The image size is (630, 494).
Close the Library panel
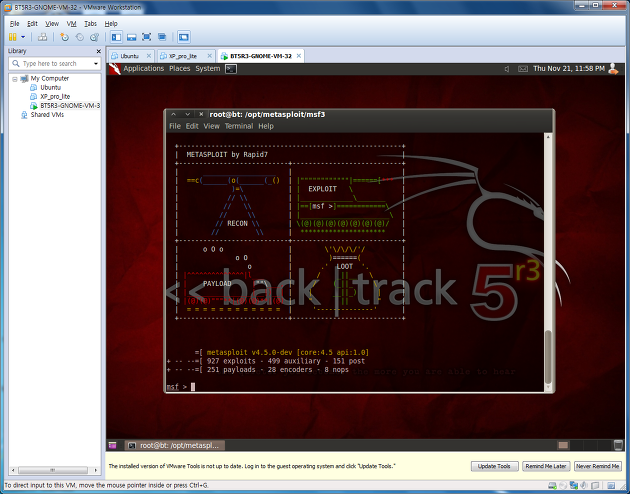(98, 51)
